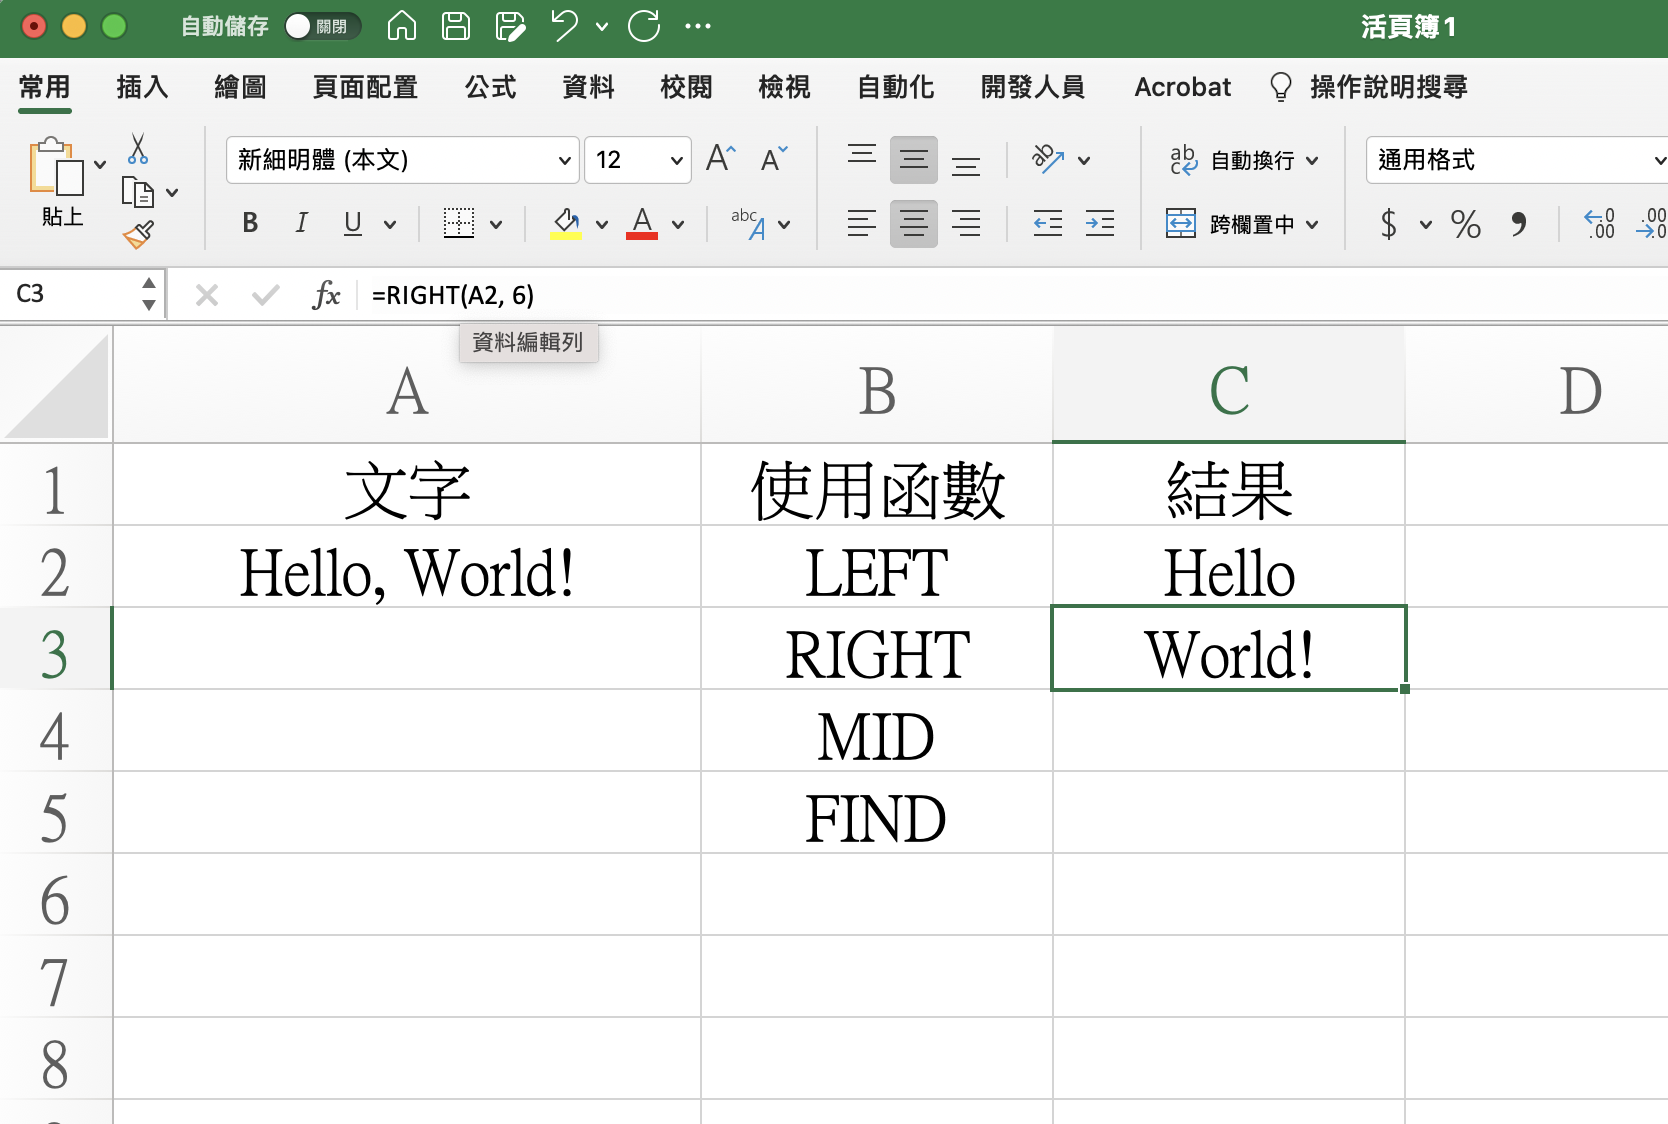This screenshot has height=1124, width=1668.
Task: Copy selection with the copy icon
Action: (x=137, y=191)
